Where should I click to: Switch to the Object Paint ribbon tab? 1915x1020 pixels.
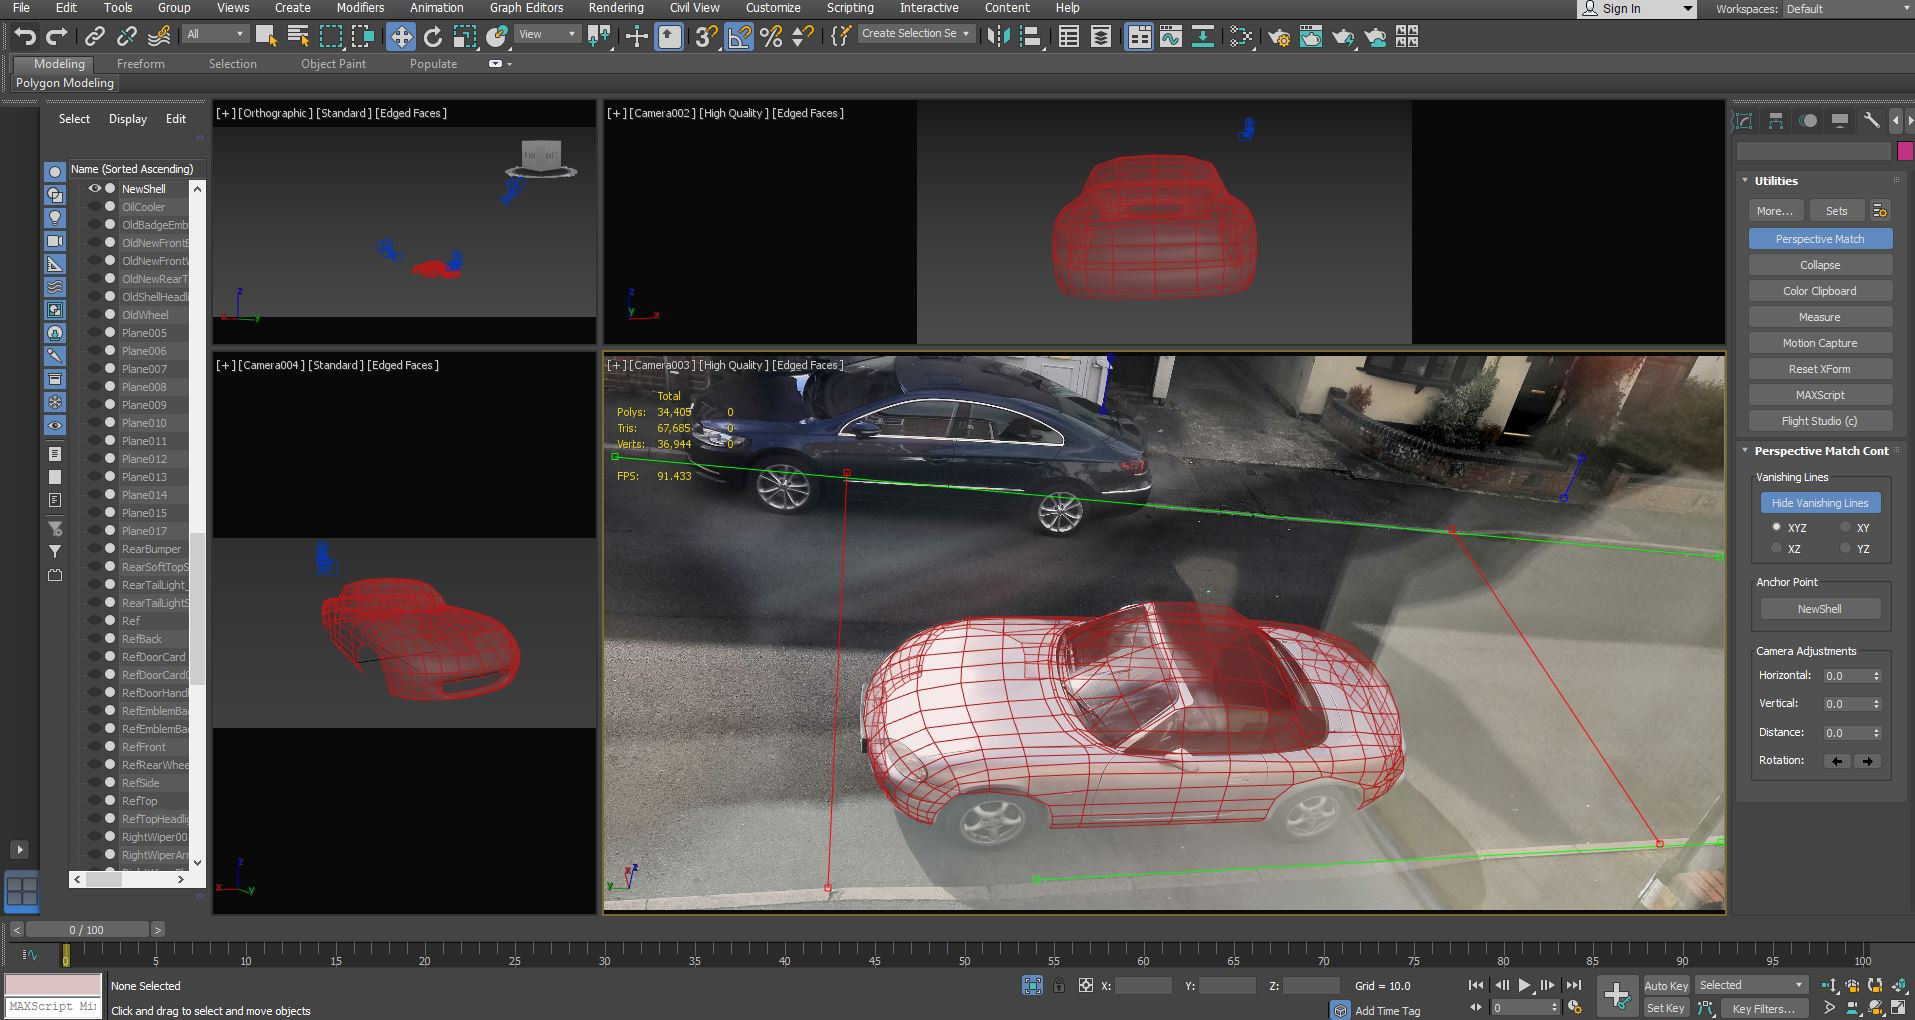pyautogui.click(x=333, y=64)
